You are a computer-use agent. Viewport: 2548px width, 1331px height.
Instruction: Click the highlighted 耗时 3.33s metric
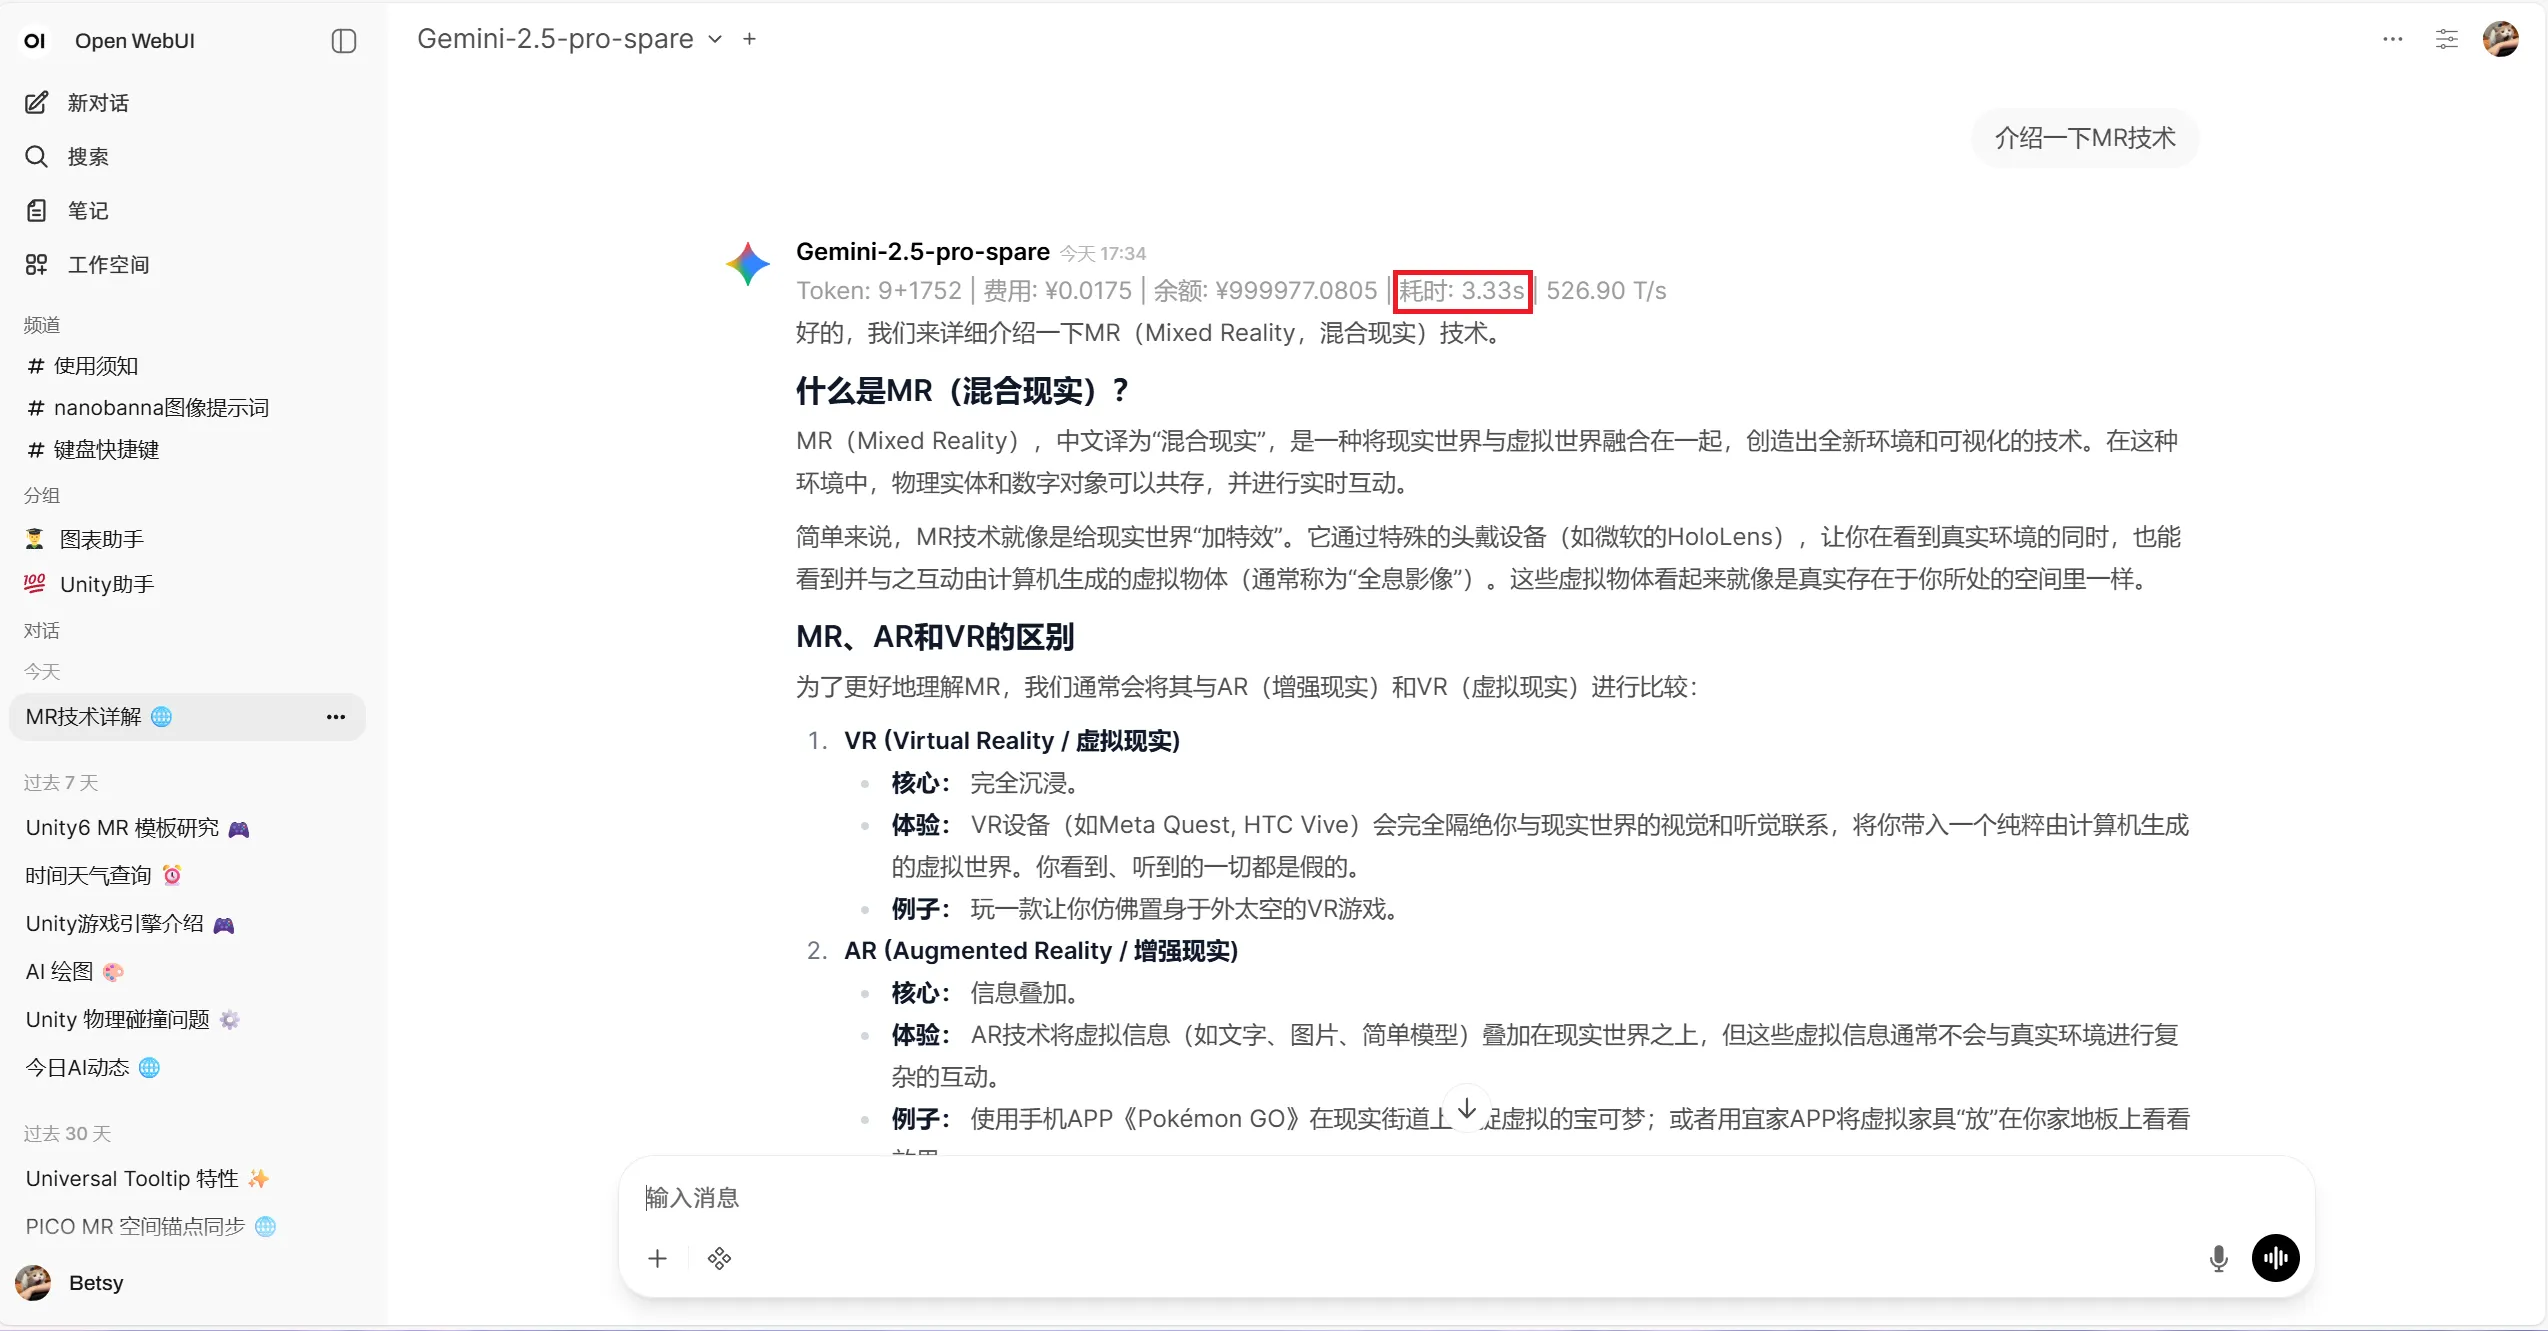(x=1463, y=291)
